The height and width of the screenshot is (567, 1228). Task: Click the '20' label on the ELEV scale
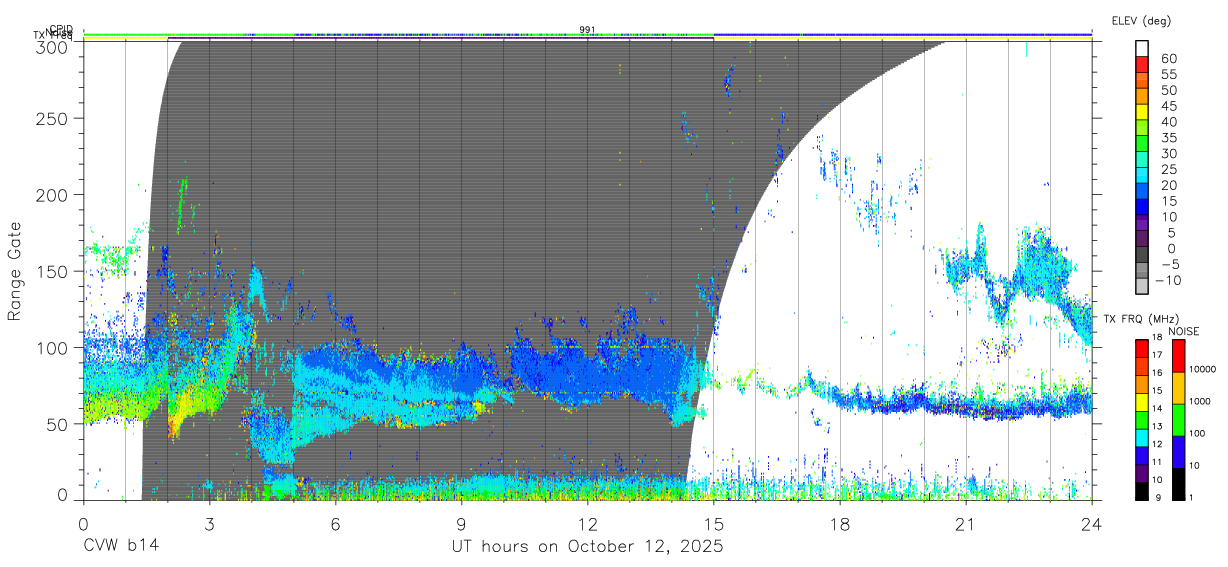click(1168, 186)
